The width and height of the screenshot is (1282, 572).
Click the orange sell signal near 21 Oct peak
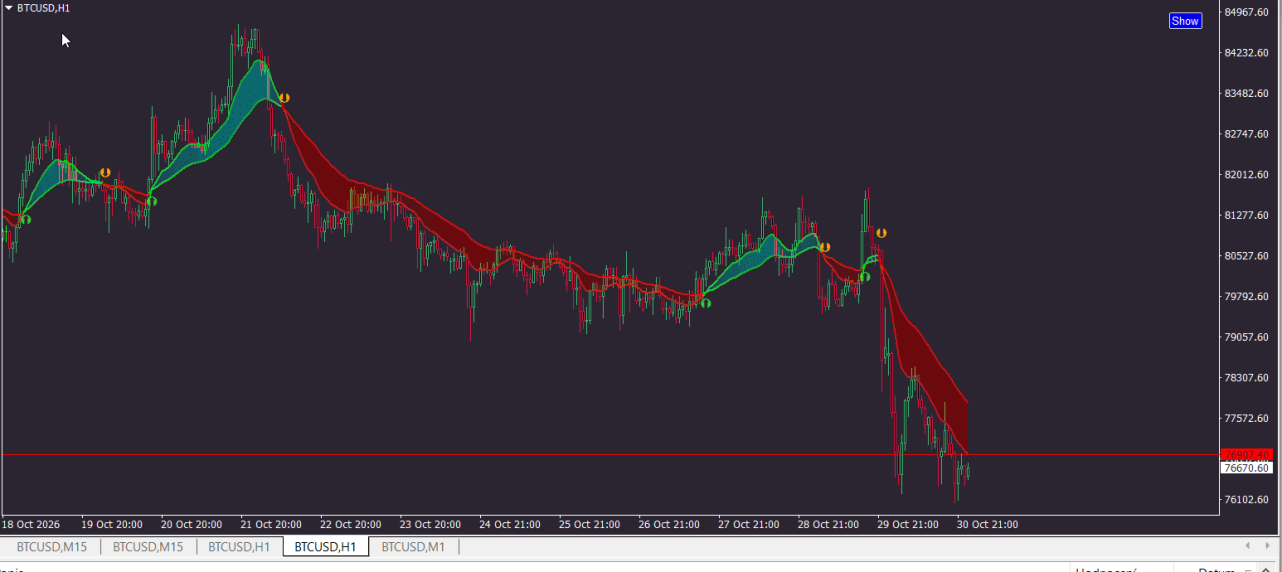point(284,98)
